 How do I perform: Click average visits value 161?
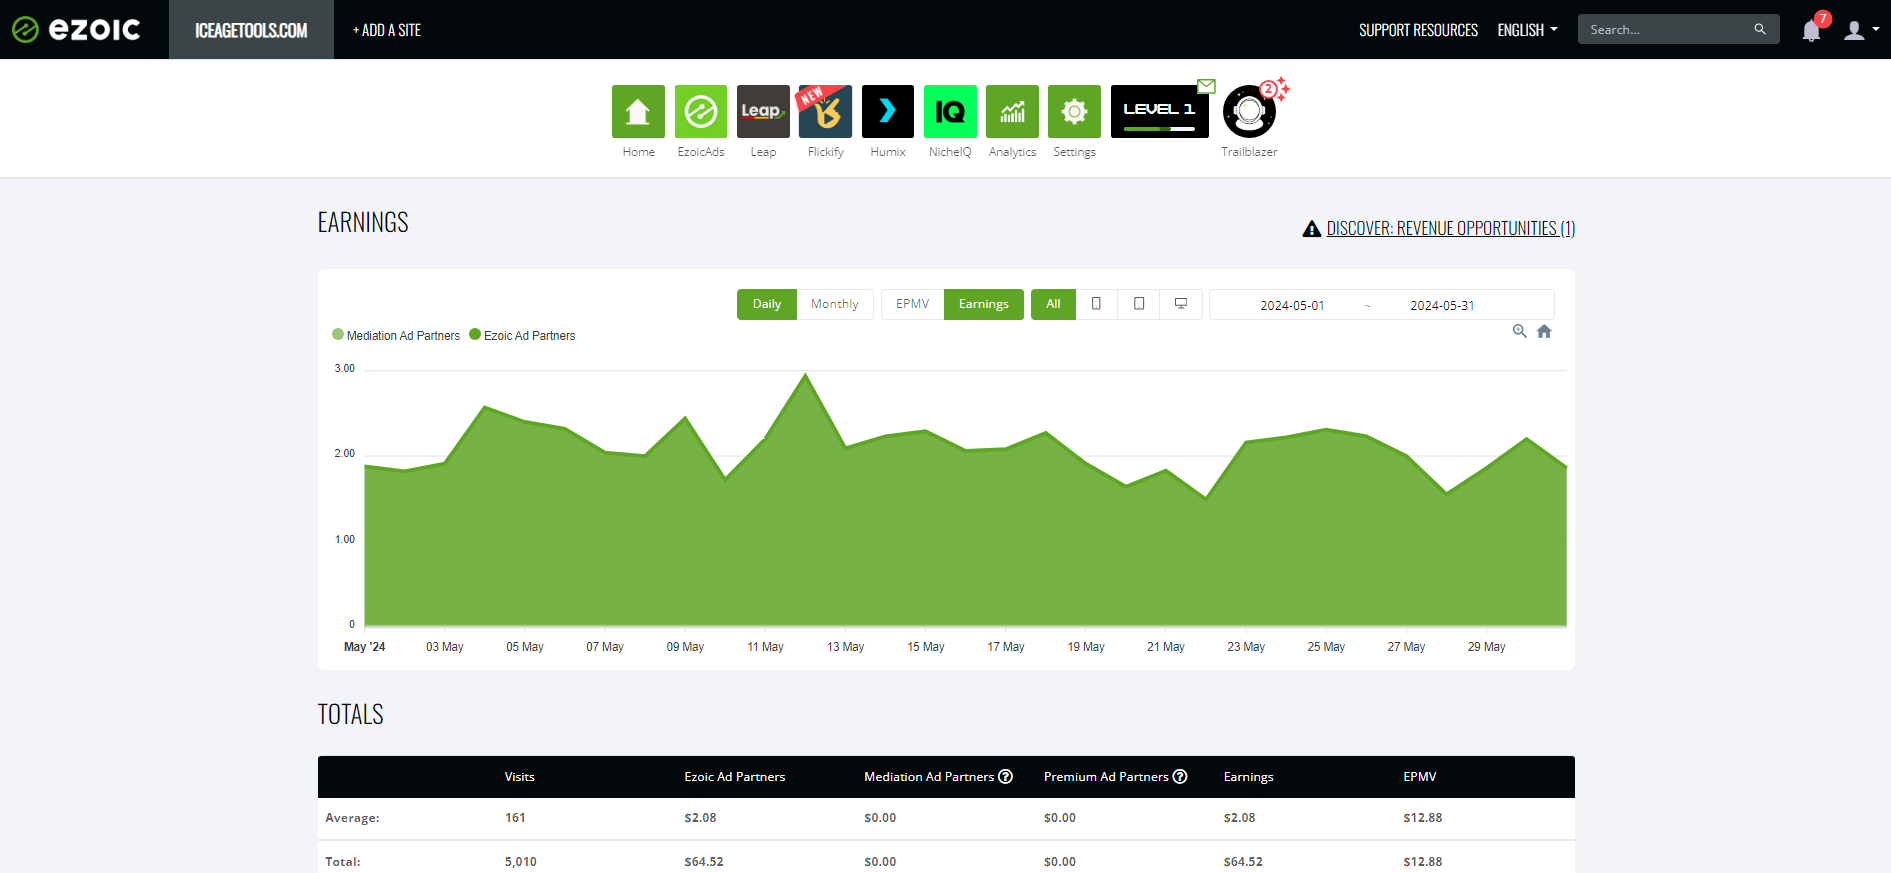[515, 818]
